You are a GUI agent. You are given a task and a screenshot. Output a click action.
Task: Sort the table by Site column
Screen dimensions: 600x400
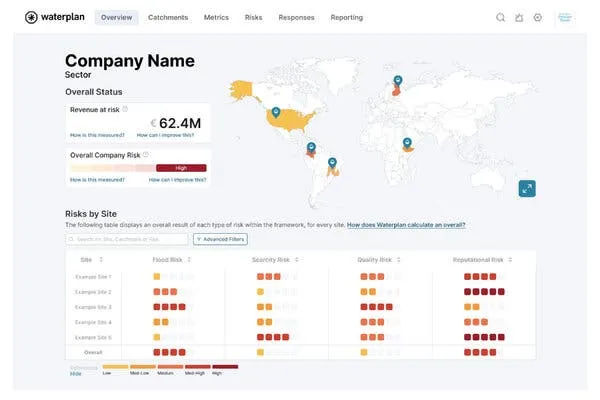click(101, 260)
